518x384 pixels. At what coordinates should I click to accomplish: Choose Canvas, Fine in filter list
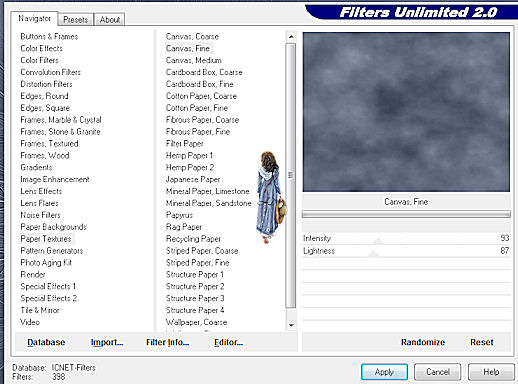pos(188,48)
